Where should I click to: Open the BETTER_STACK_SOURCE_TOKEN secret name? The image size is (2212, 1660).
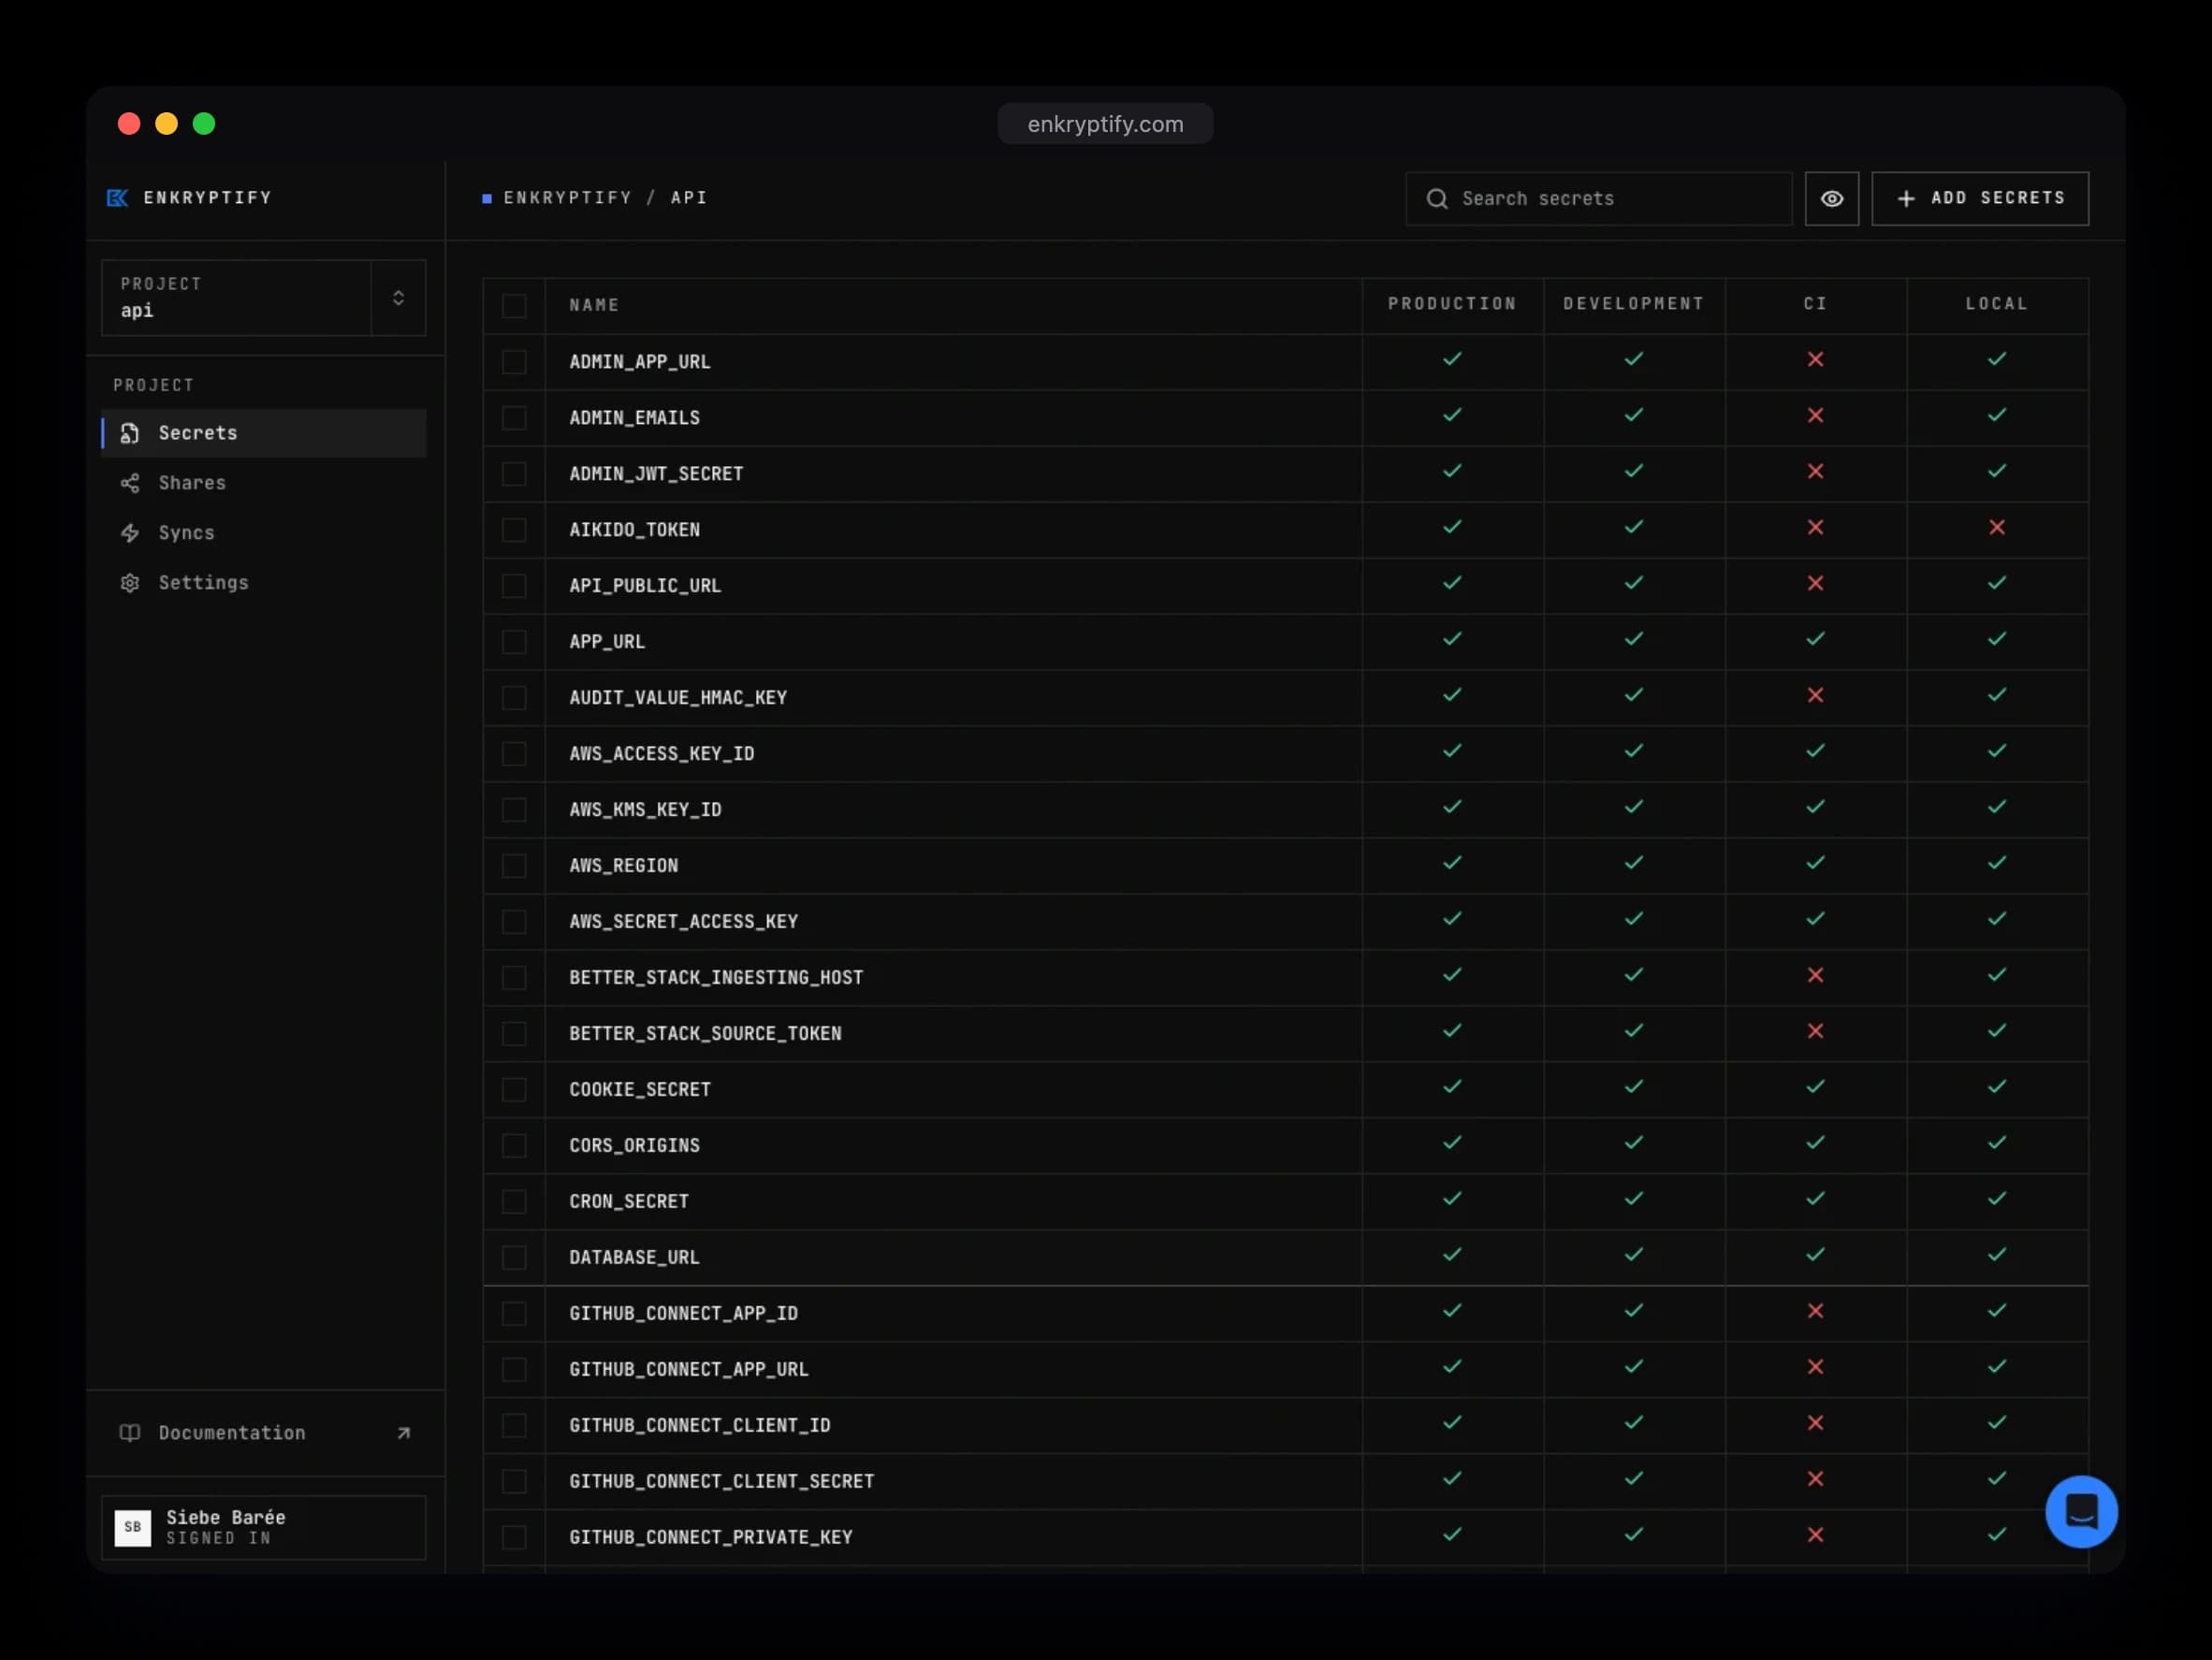(705, 1034)
